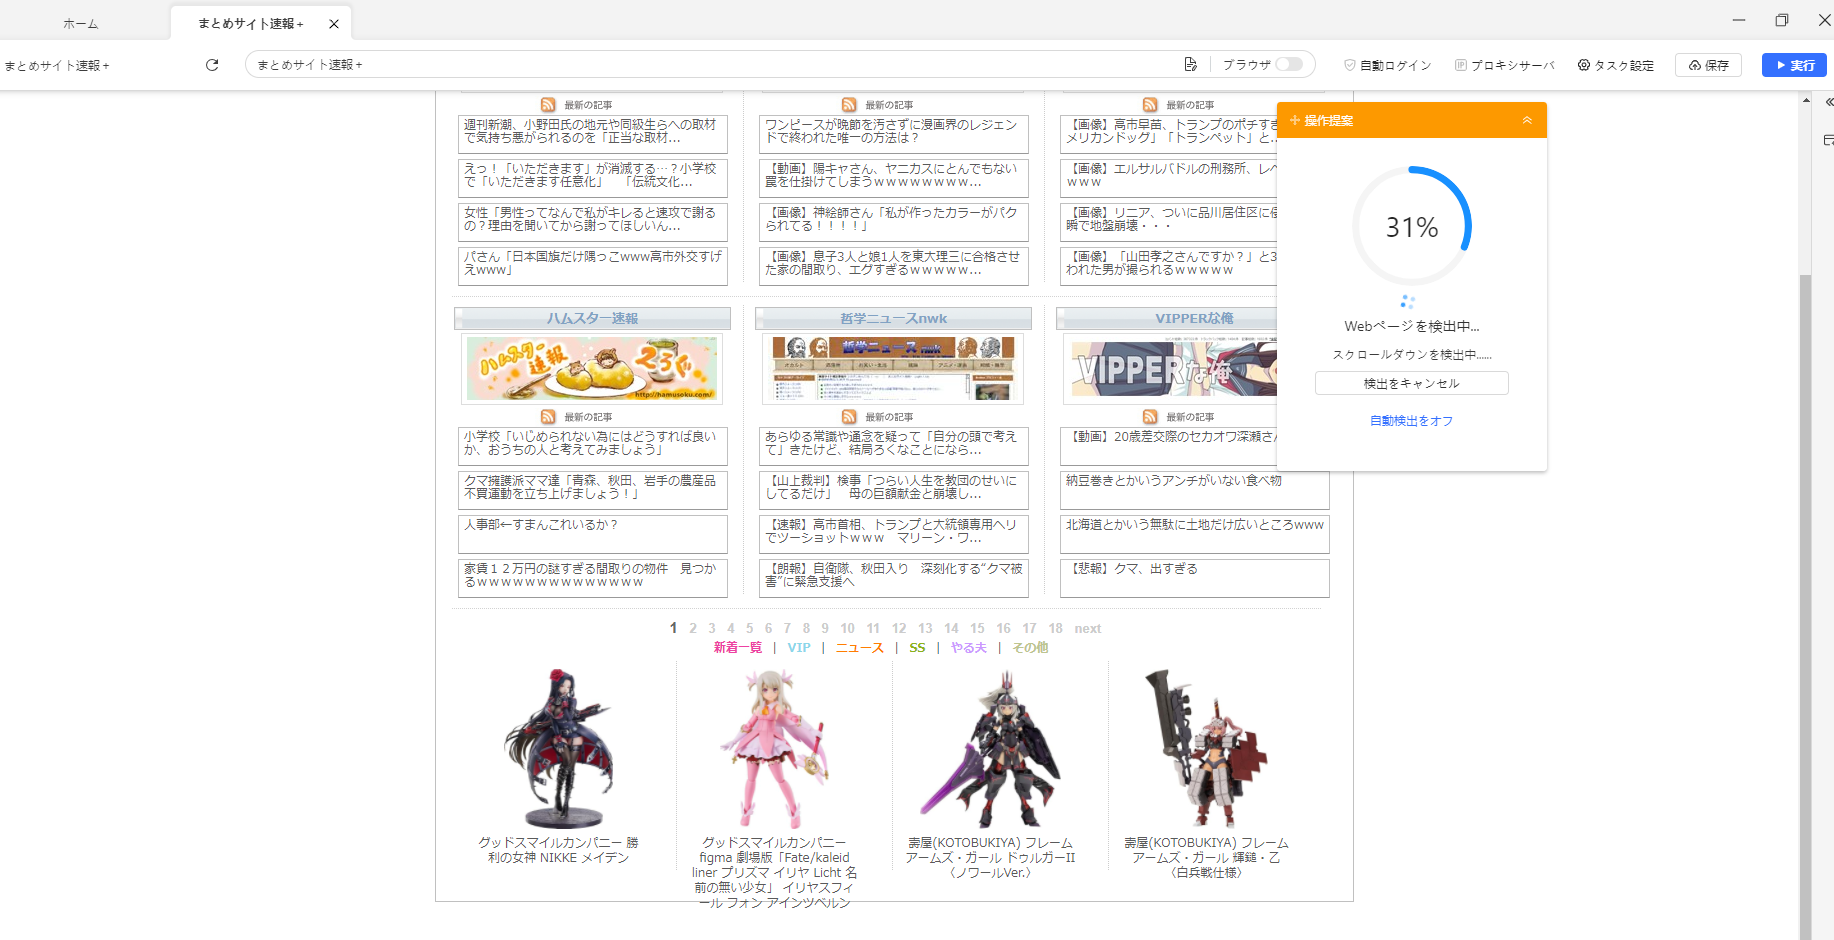Go to the next page of pagination

click(1087, 628)
